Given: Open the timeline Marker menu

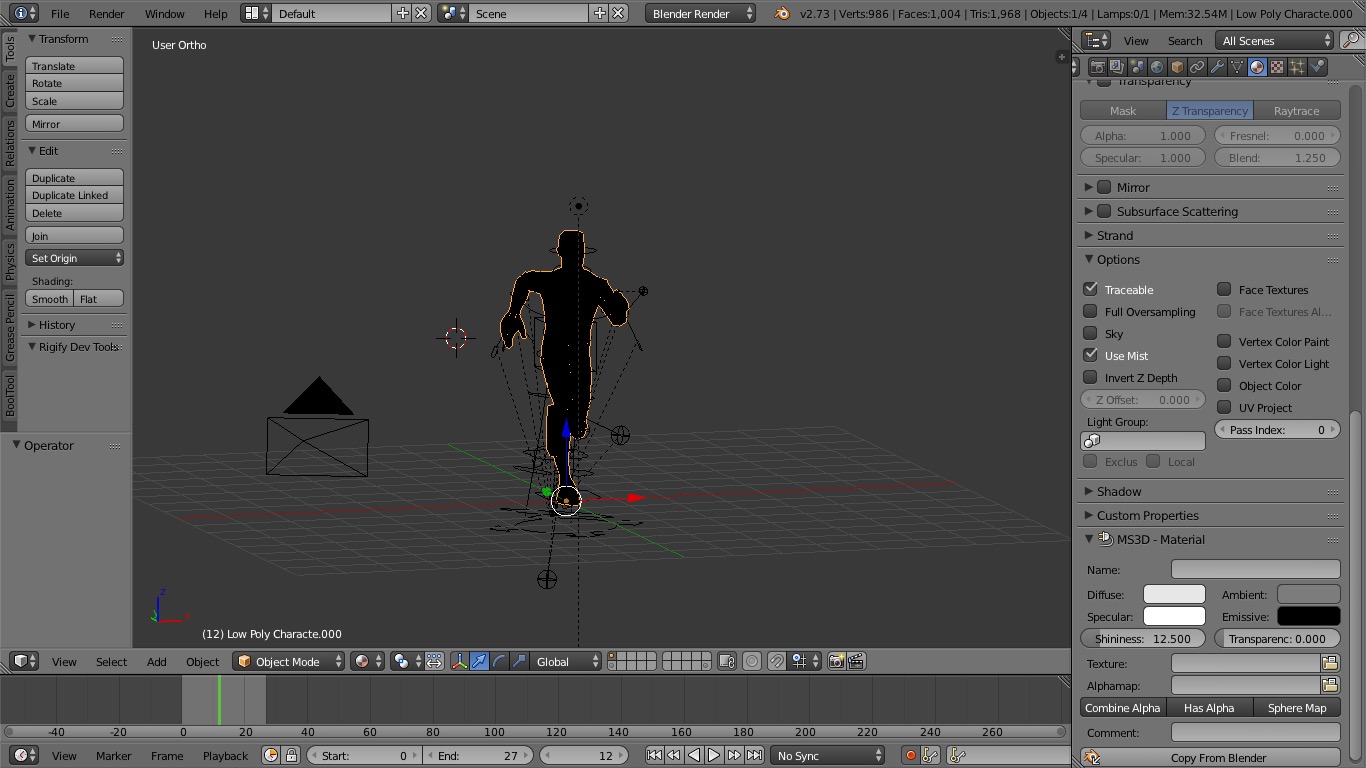Looking at the screenshot, I should pos(113,755).
